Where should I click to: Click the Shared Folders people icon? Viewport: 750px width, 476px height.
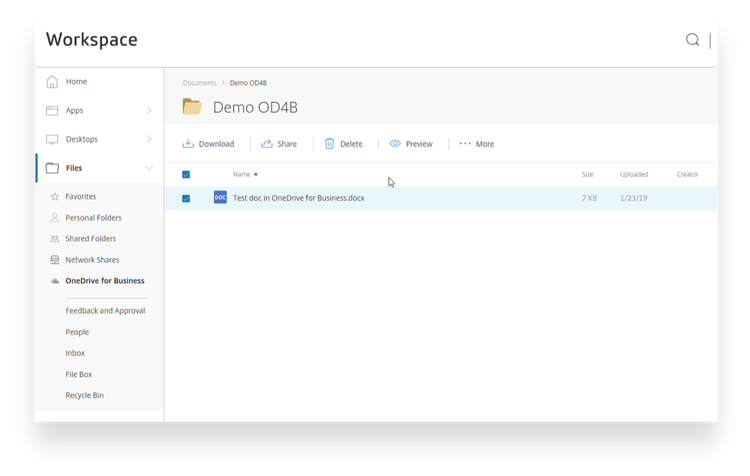pyautogui.click(x=55, y=239)
